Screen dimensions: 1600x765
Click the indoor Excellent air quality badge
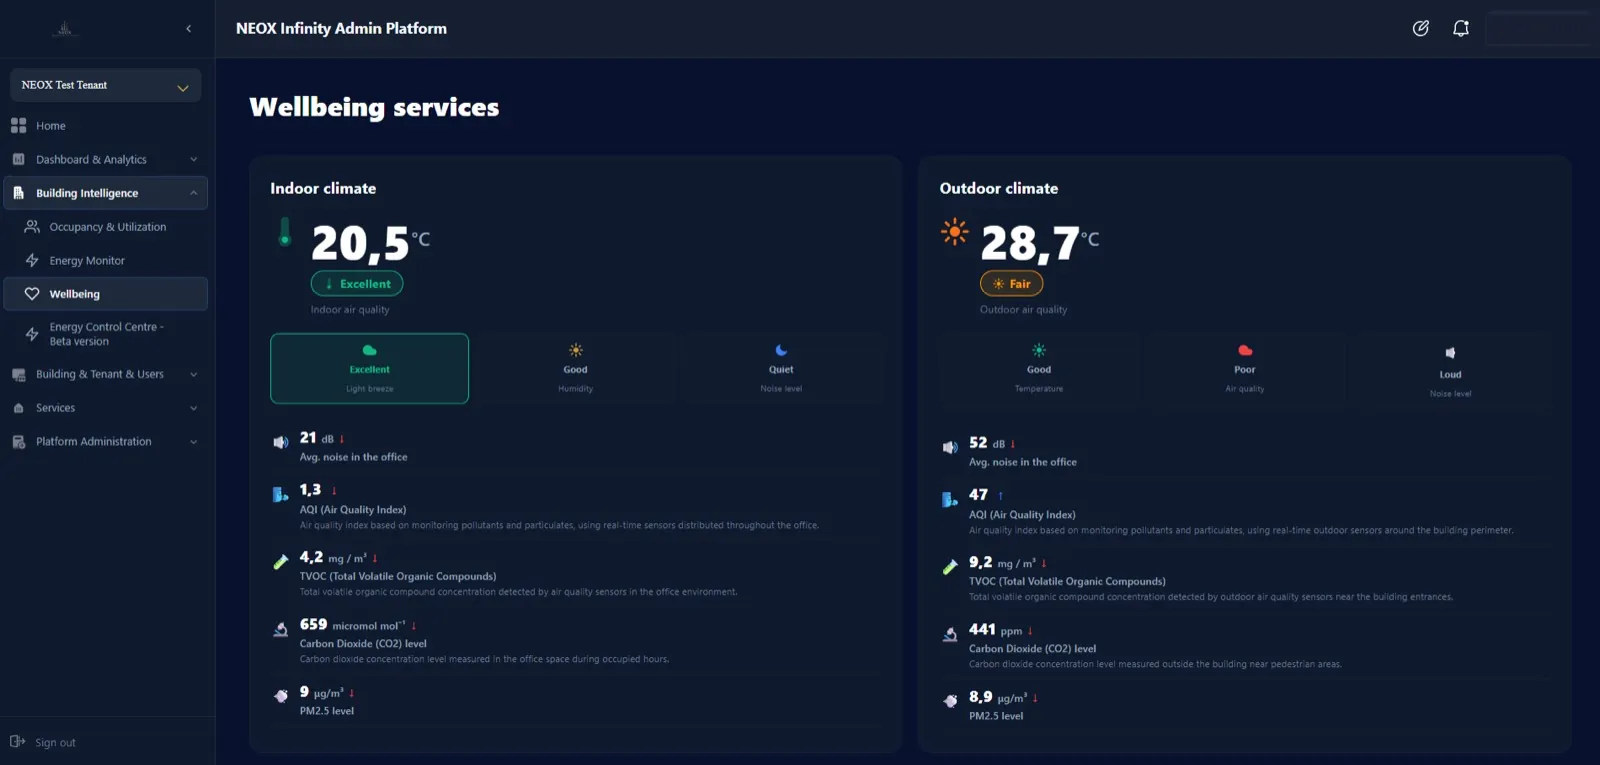coord(357,284)
